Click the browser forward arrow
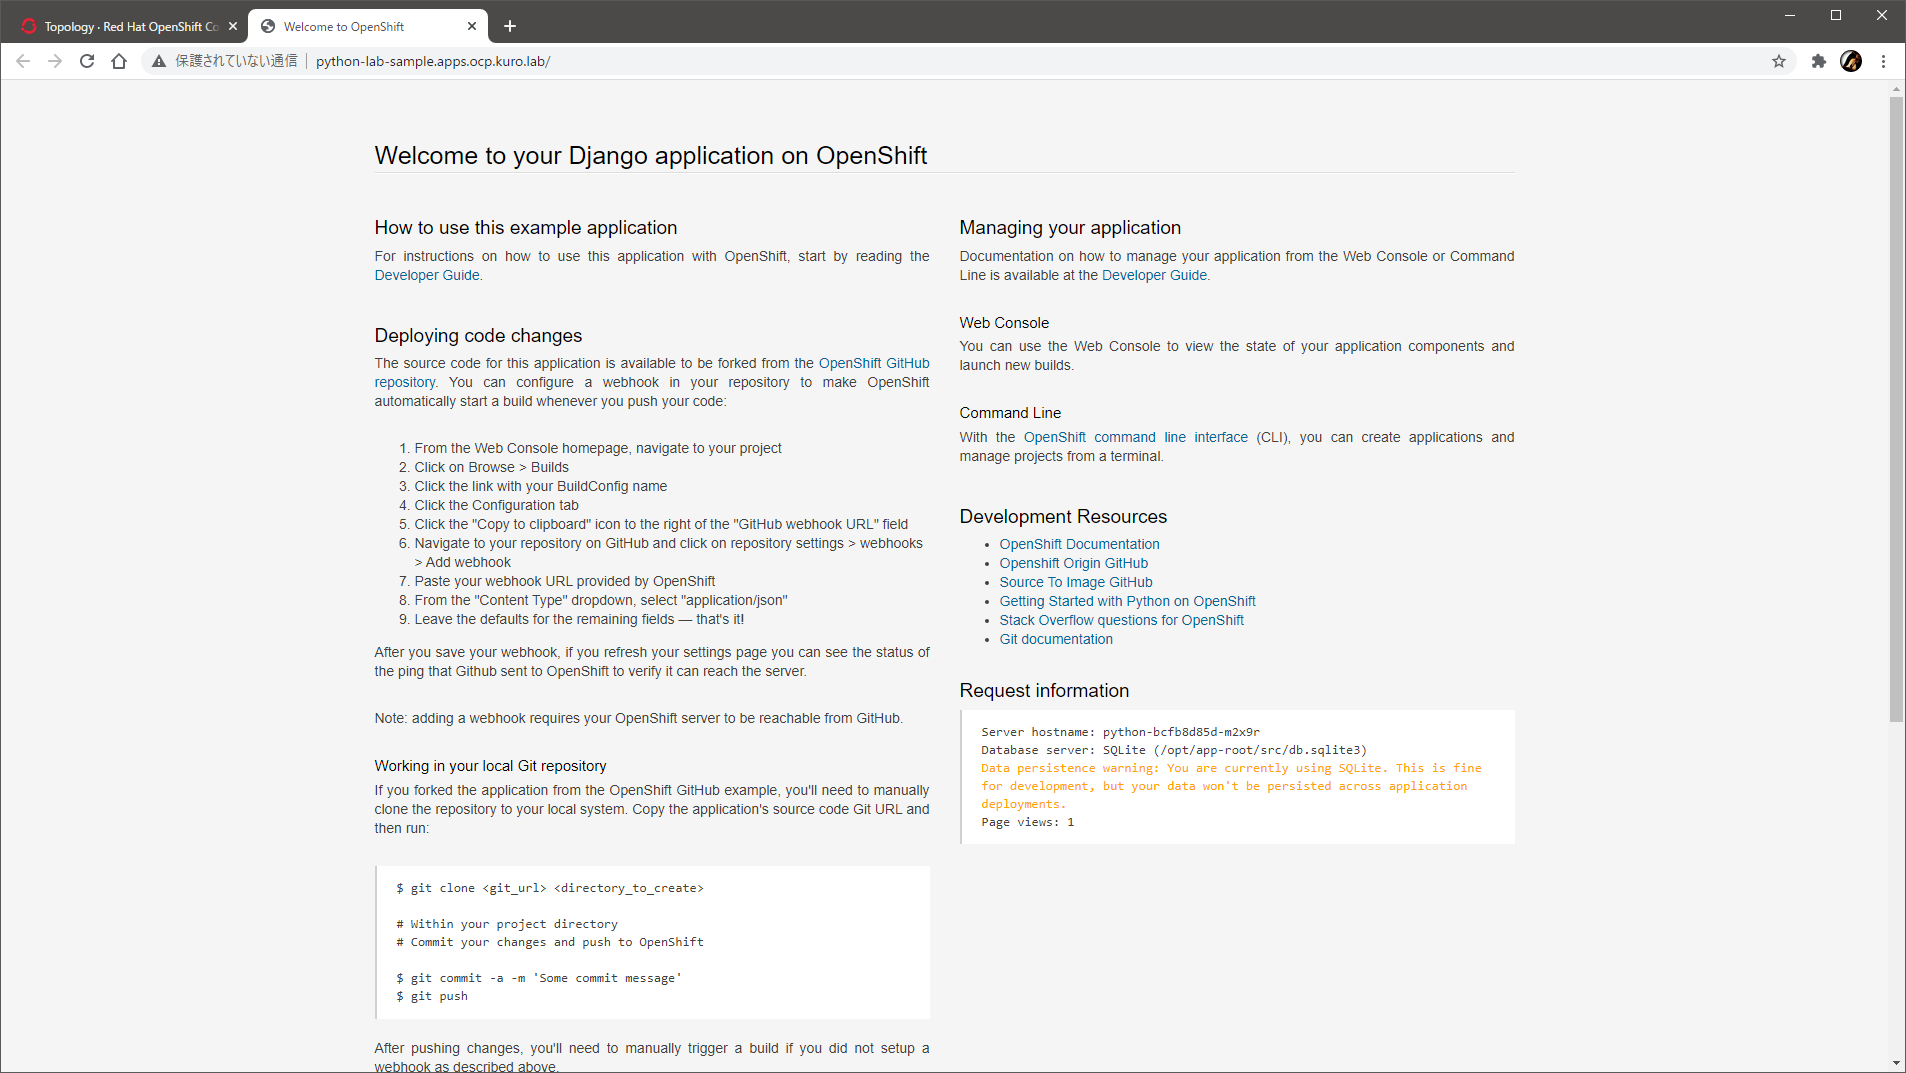The image size is (1906, 1073). pyautogui.click(x=55, y=61)
